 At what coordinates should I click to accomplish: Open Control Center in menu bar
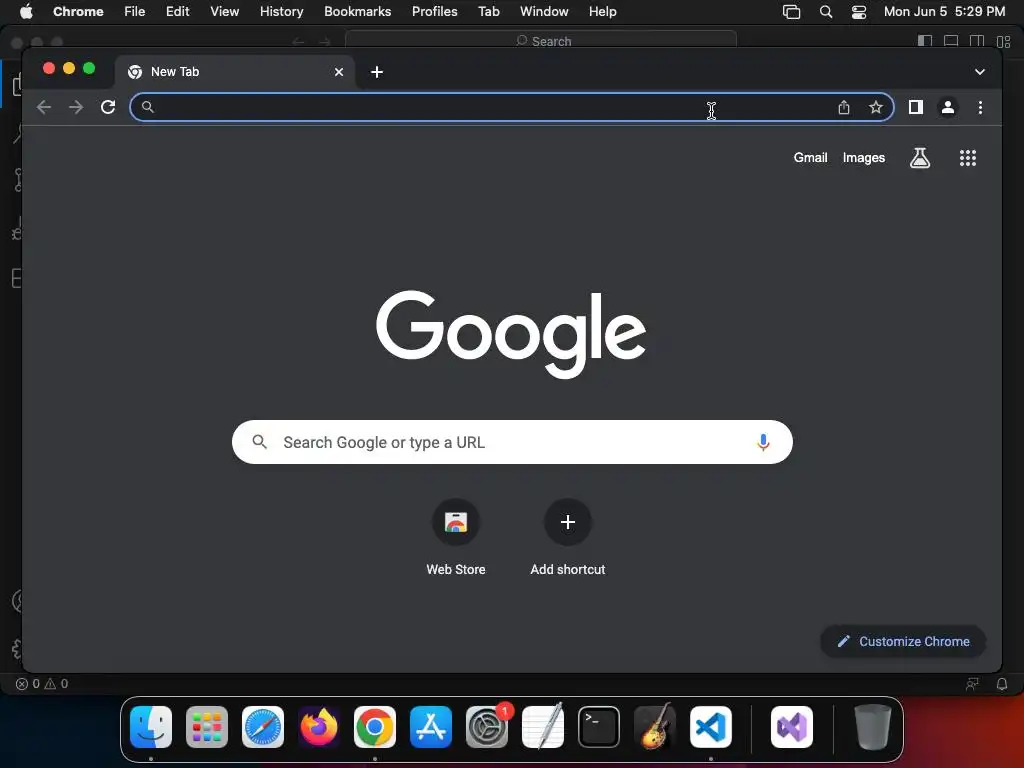(859, 12)
